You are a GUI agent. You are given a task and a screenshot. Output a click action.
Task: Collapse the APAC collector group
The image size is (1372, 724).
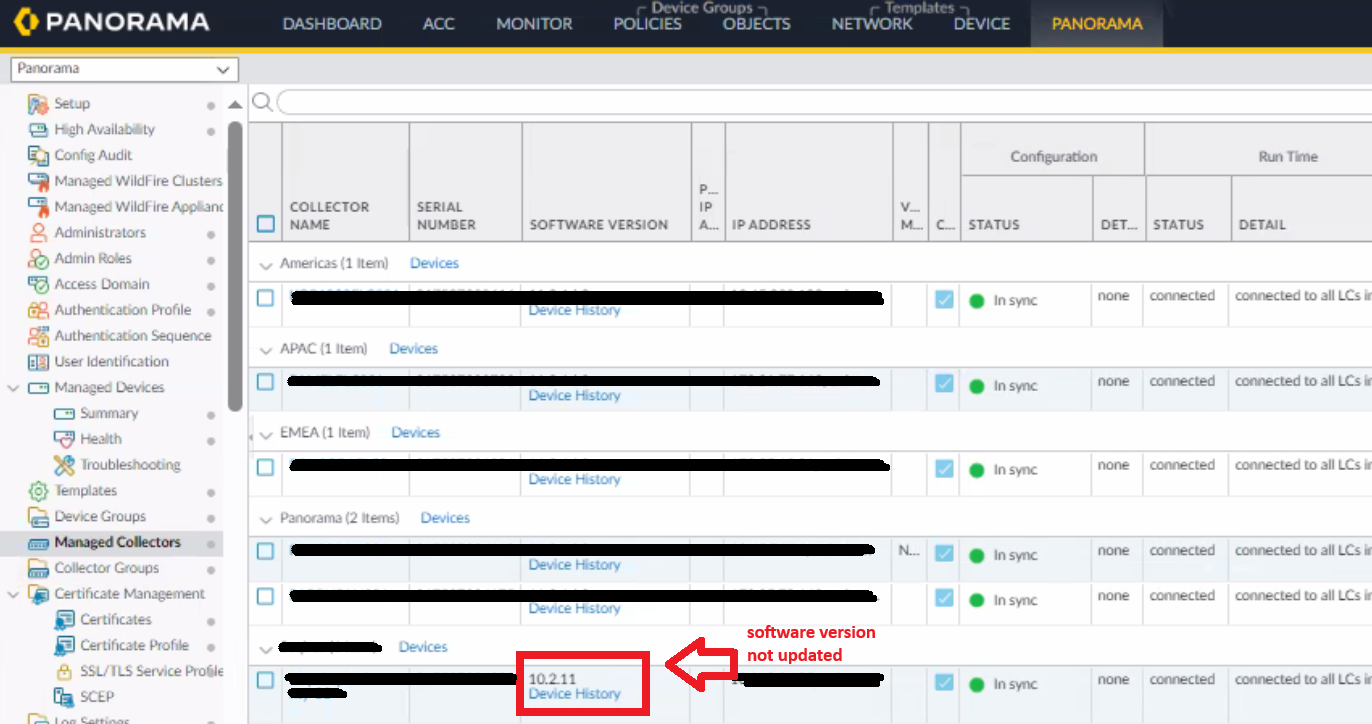[266, 349]
